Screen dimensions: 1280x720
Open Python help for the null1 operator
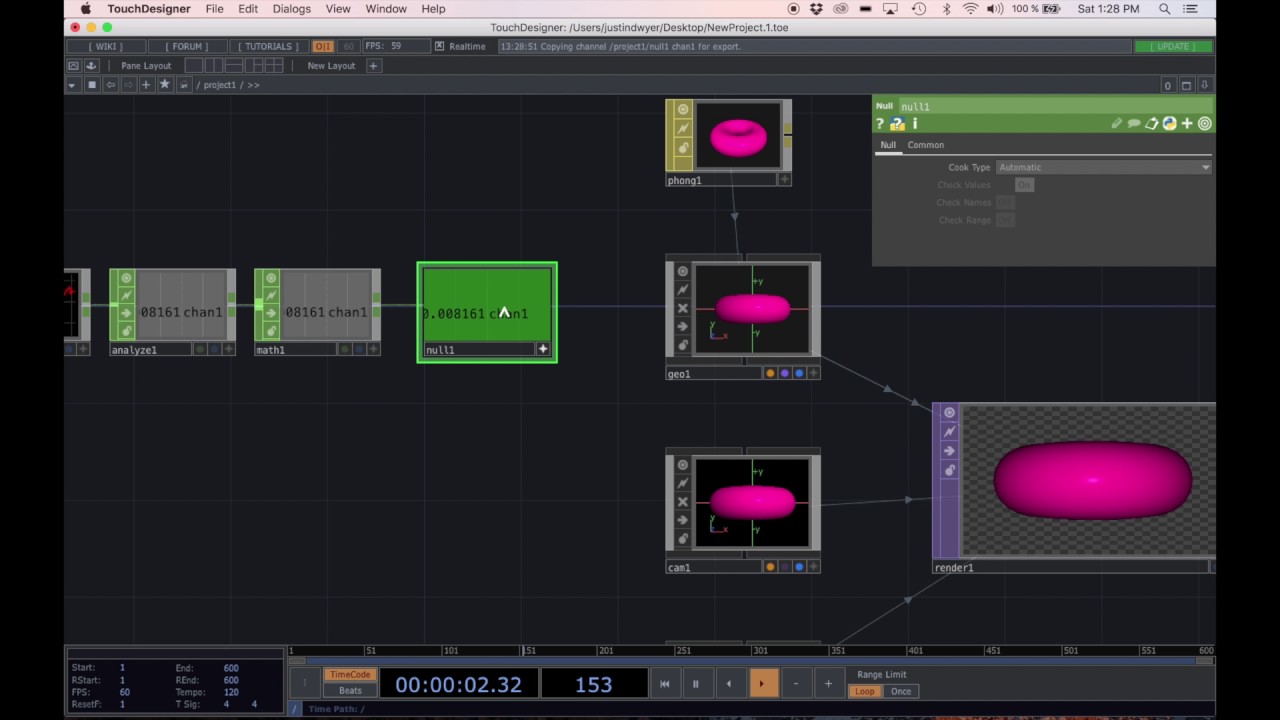897,124
